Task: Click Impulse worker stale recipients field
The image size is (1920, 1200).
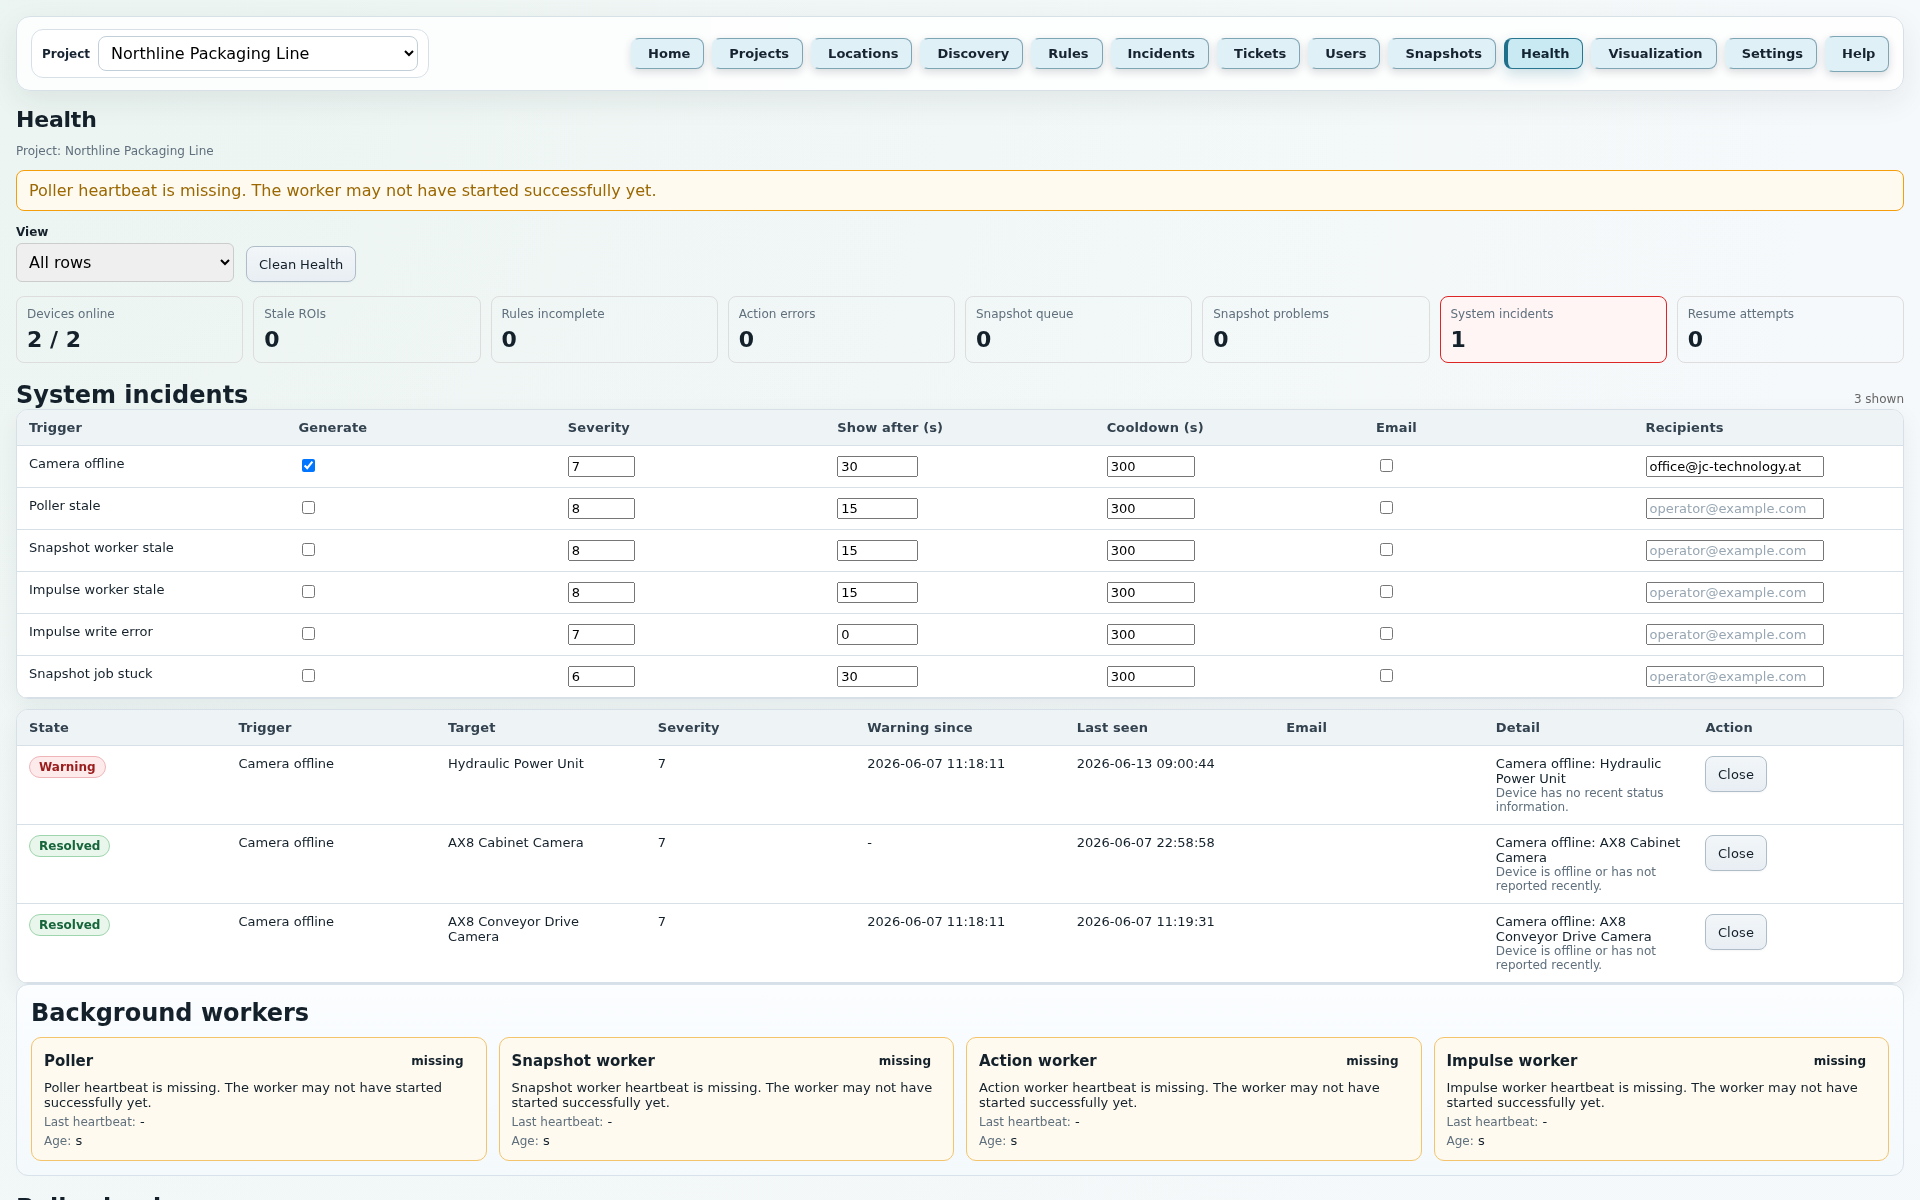Action: pyautogui.click(x=1734, y=592)
